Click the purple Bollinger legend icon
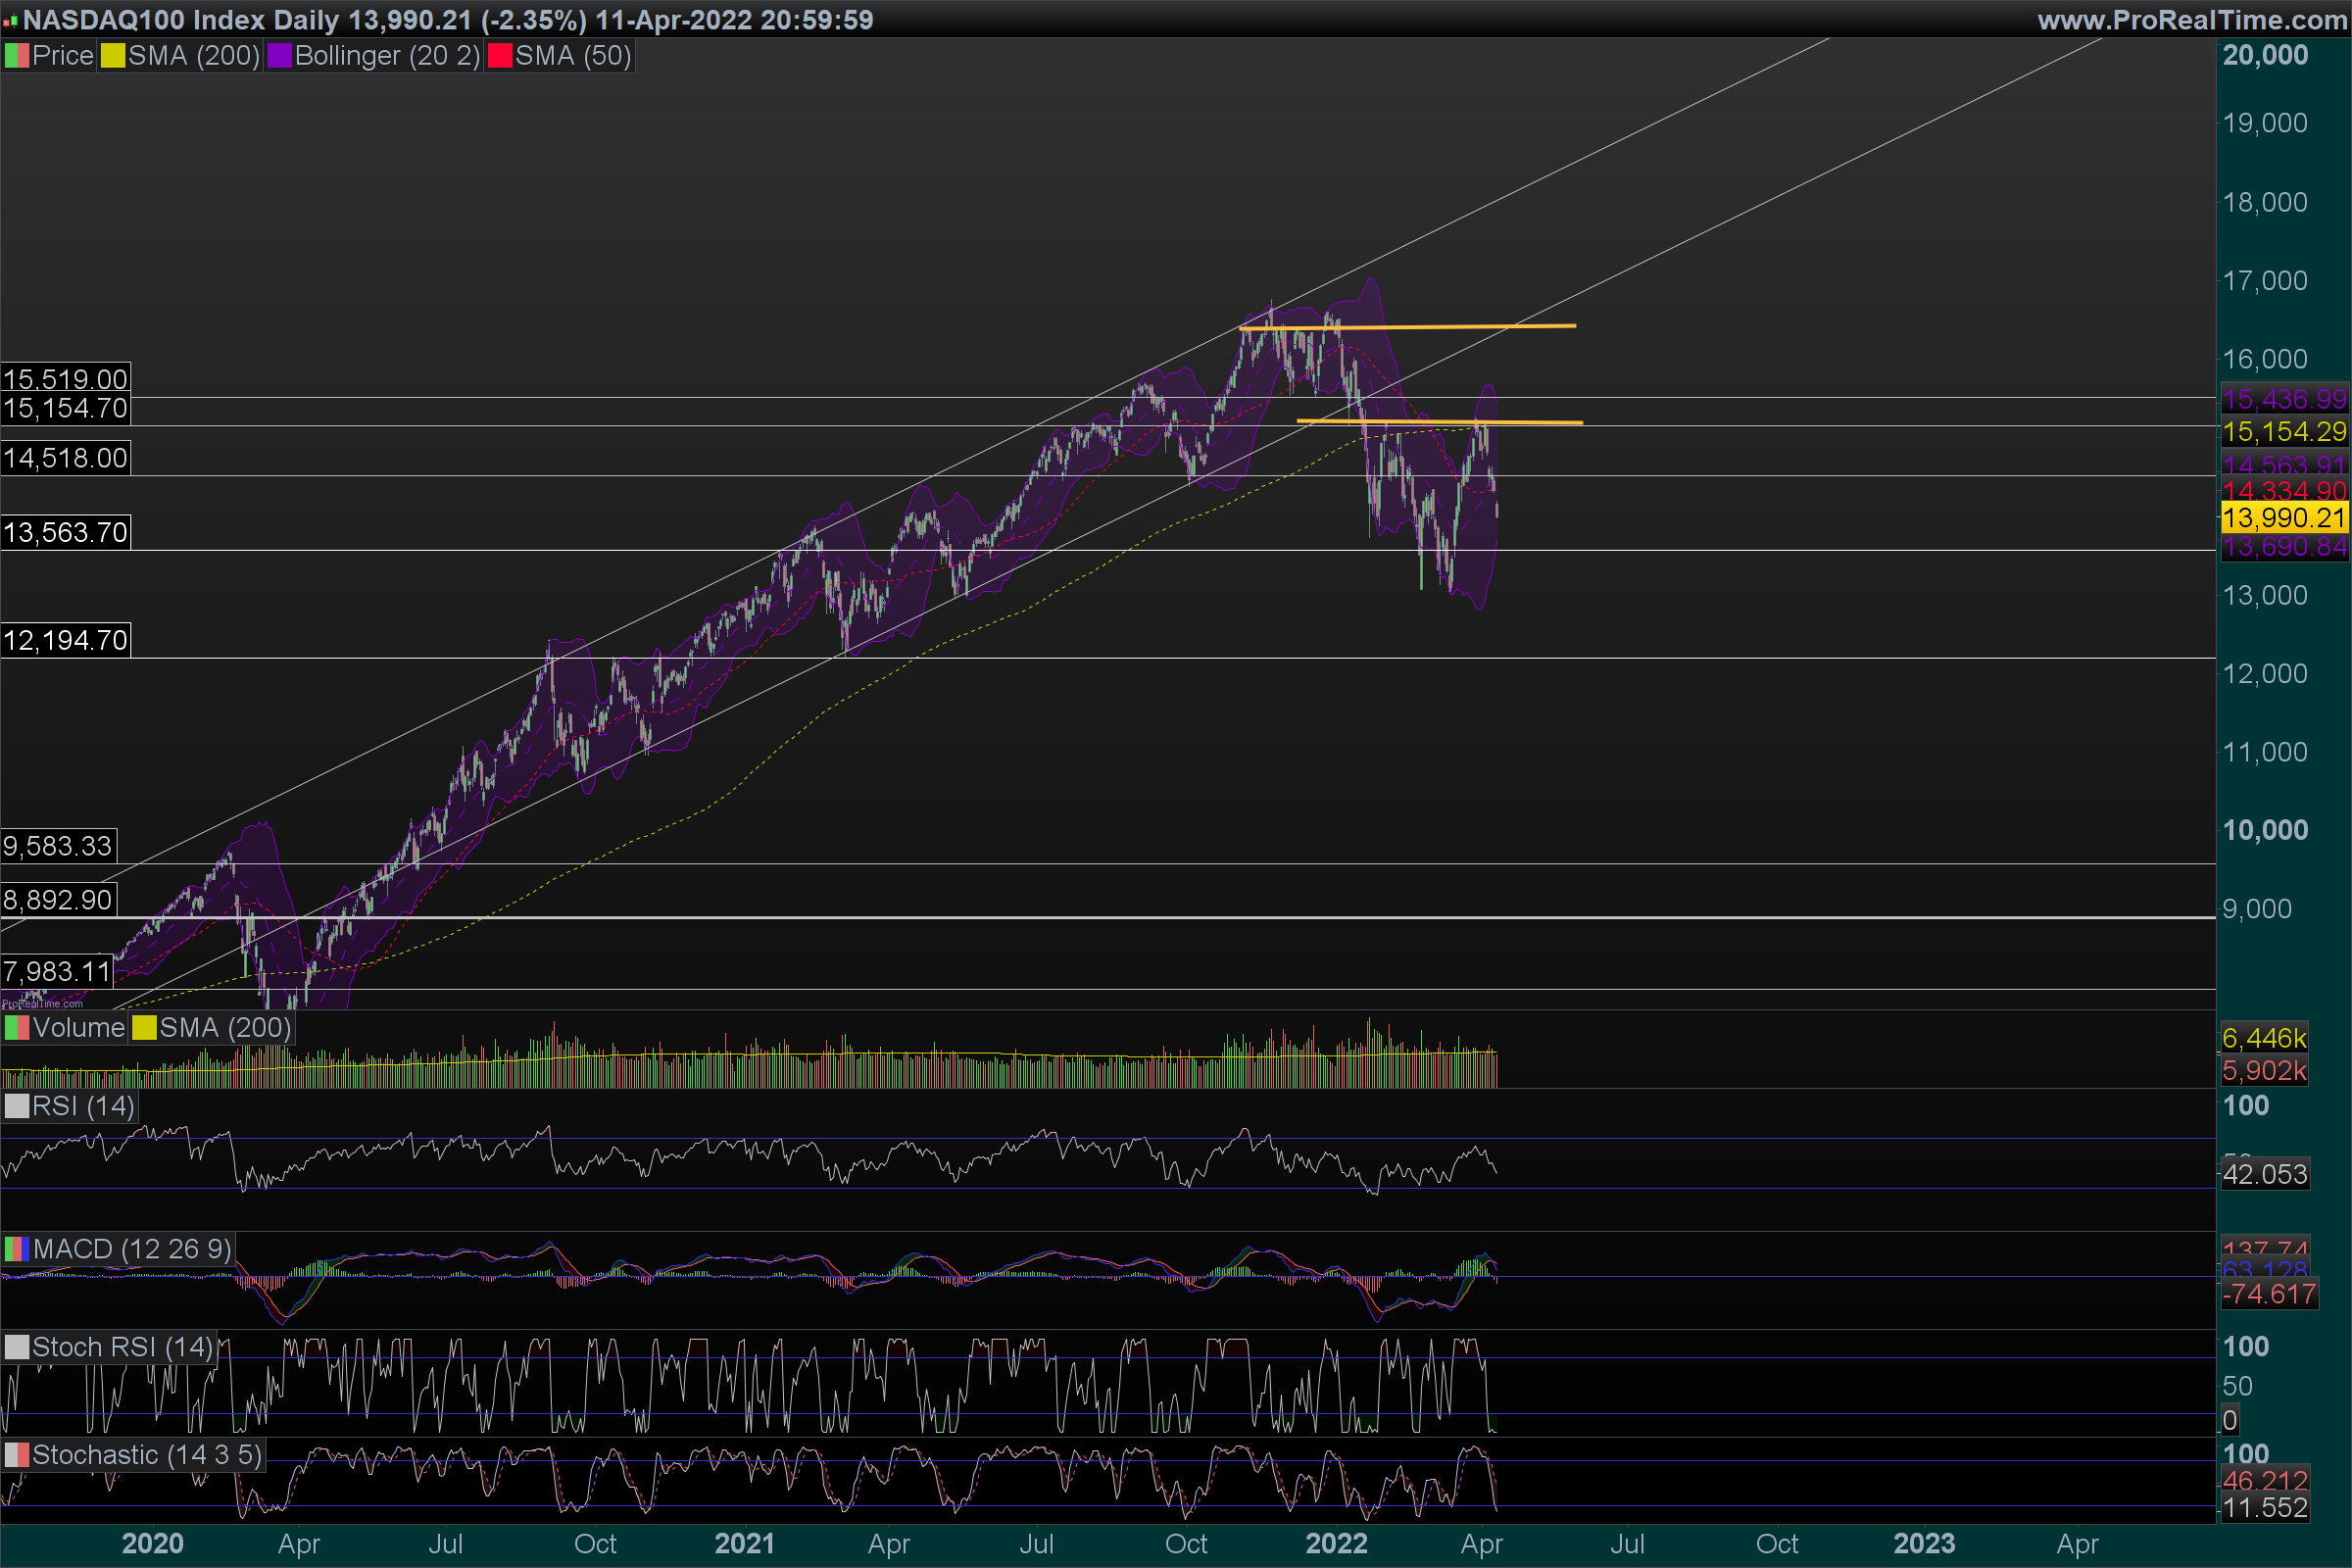 click(279, 56)
